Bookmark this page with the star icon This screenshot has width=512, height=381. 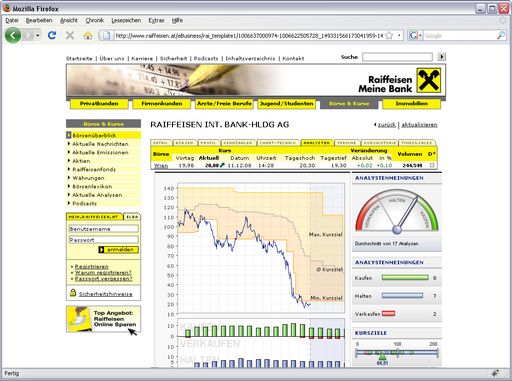click(x=389, y=35)
